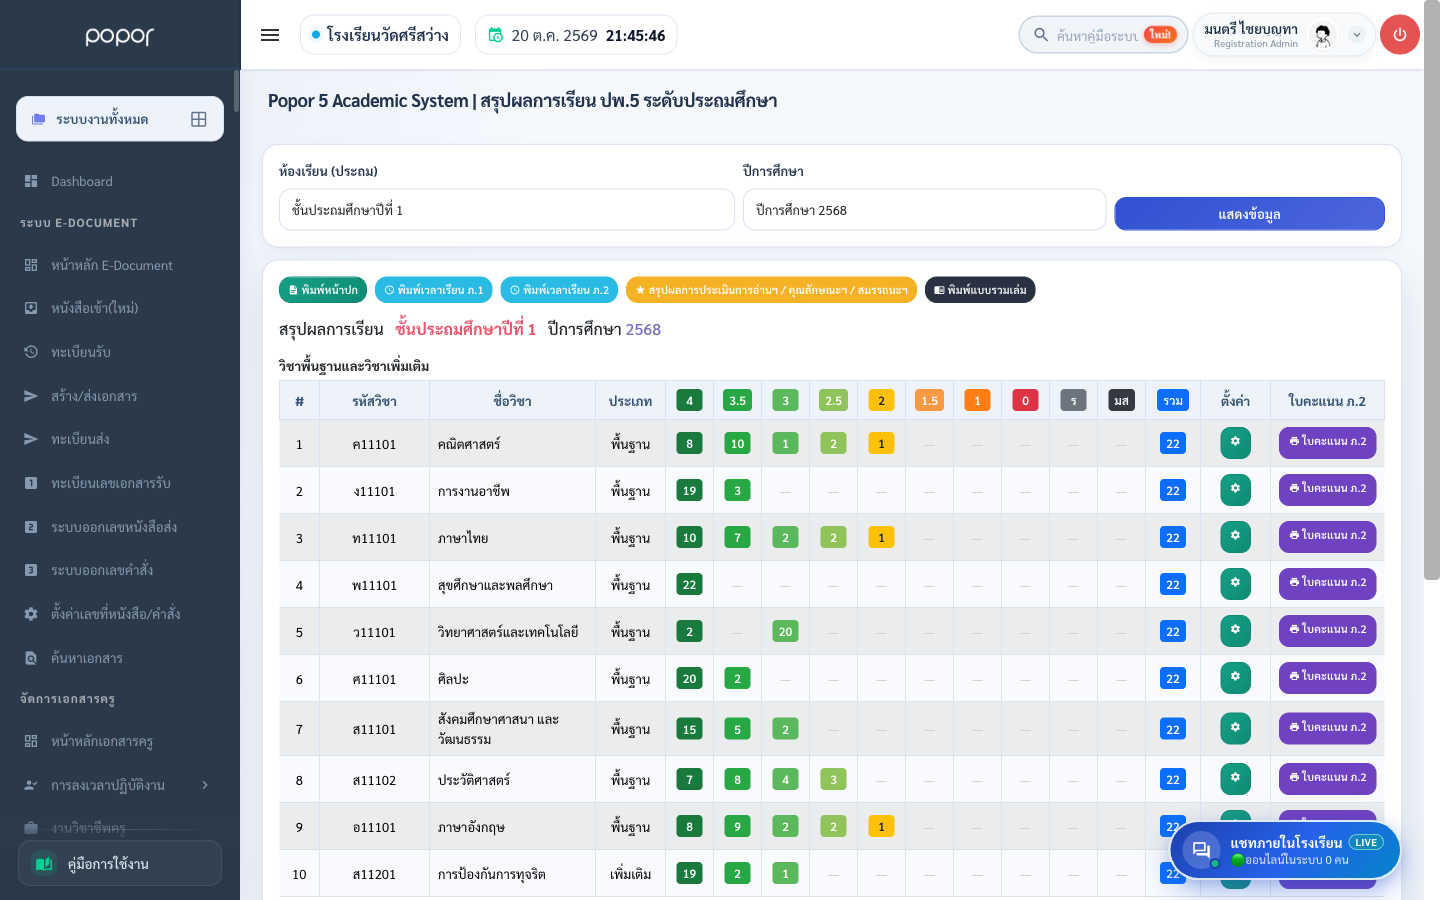Open settings gear for คณิตศาสตร์ row
The width and height of the screenshot is (1440, 900).
point(1235,443)
